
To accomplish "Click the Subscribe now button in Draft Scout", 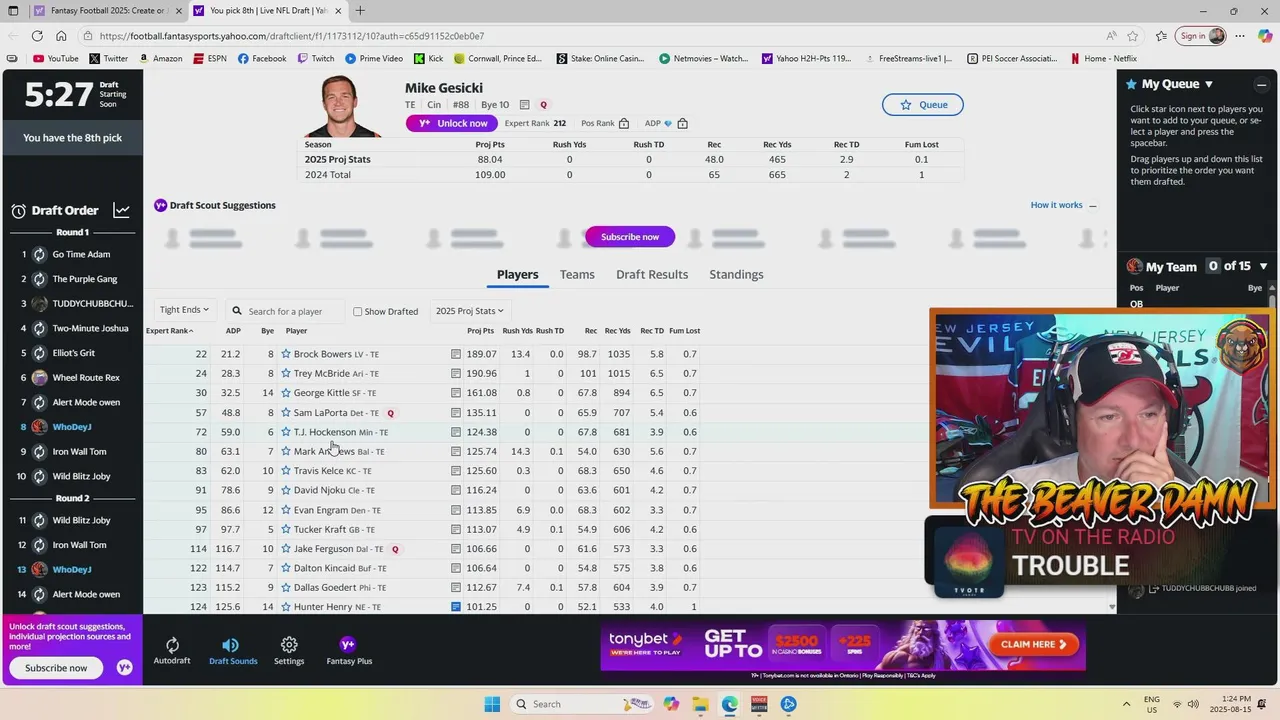I will pyautogui.click(x=630, y=237).
